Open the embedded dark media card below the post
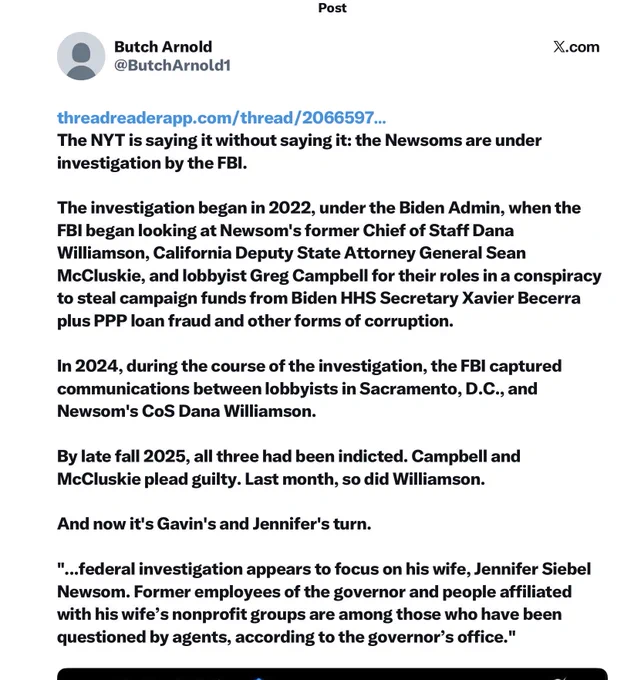Viewport: 624px width, 680px height. tap(332, 674)
